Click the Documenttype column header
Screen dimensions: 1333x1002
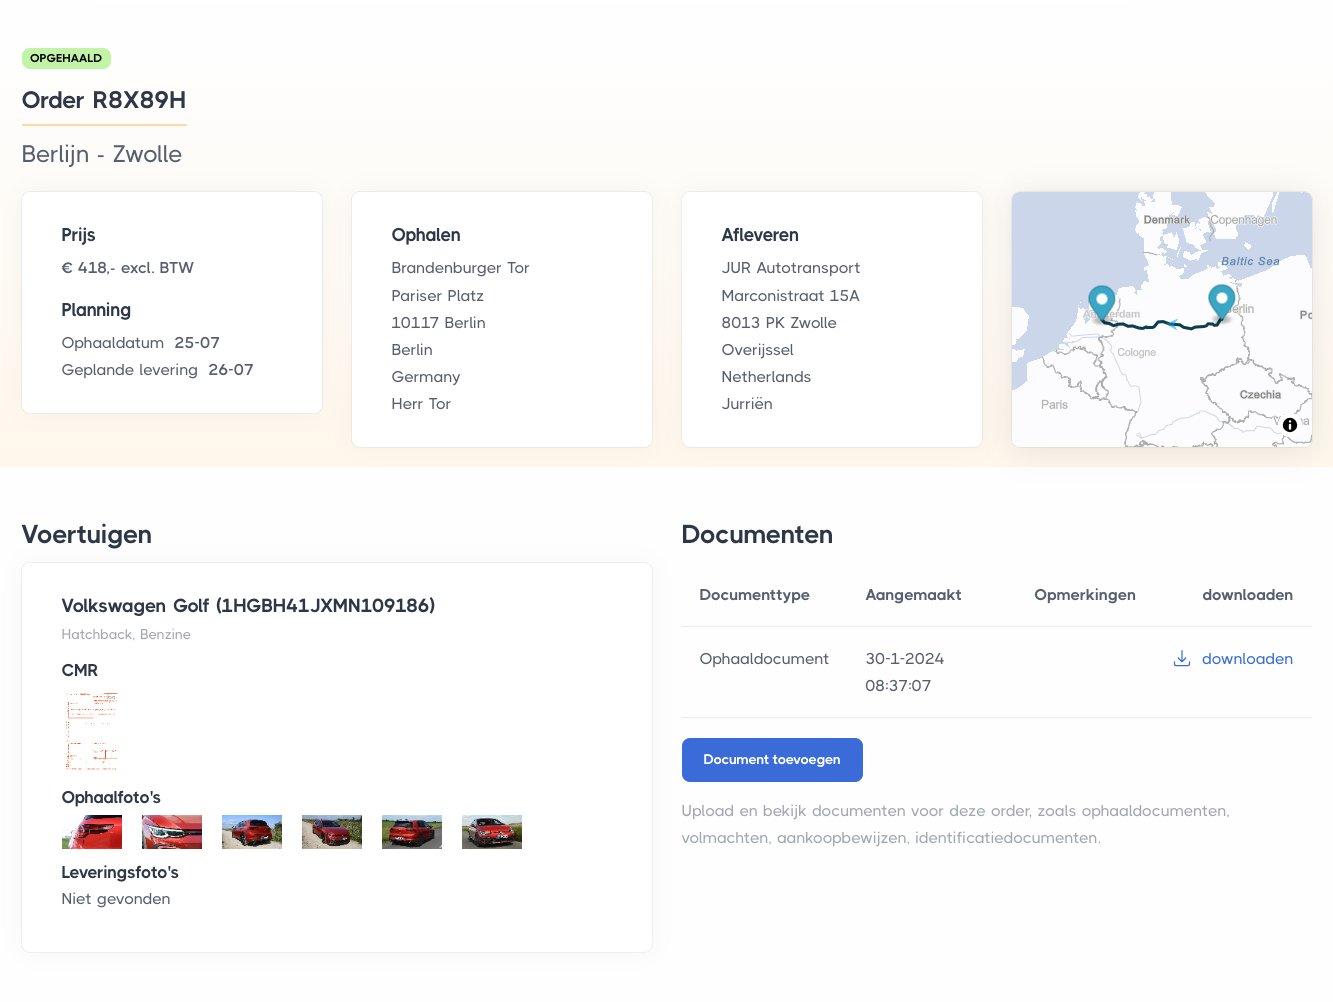click(754, 595)
